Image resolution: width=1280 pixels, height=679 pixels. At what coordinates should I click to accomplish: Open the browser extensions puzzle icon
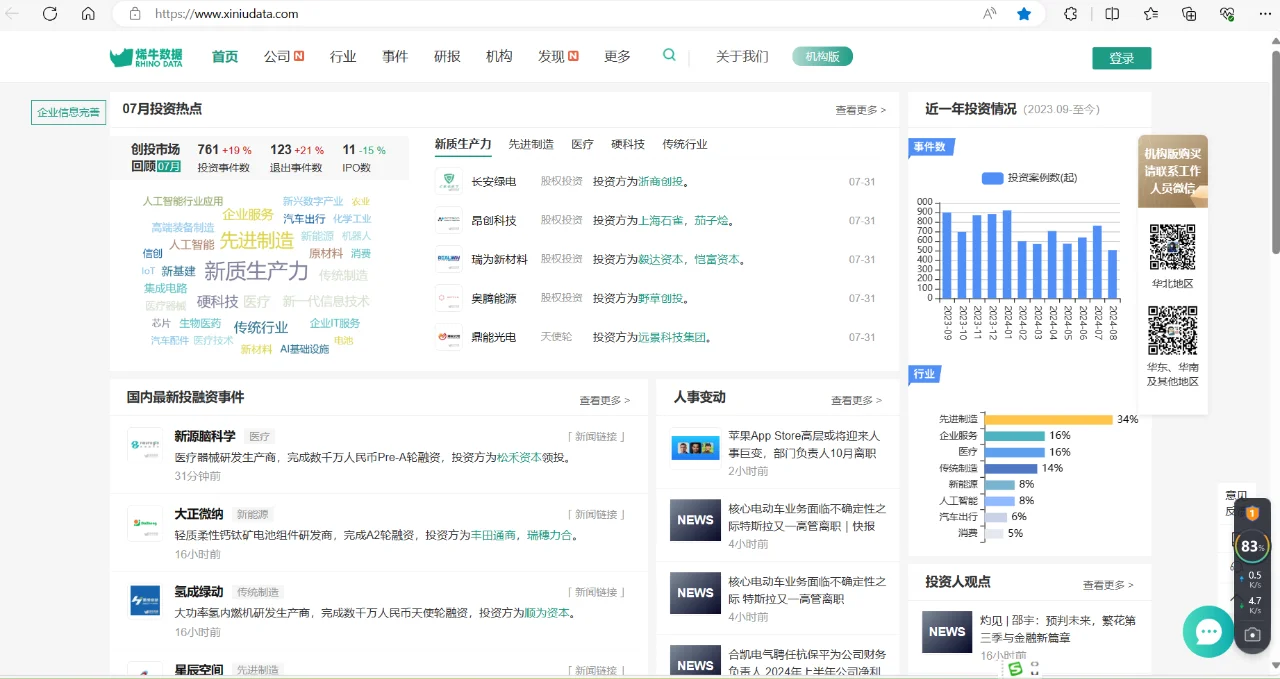click(x=1071, y=14)
